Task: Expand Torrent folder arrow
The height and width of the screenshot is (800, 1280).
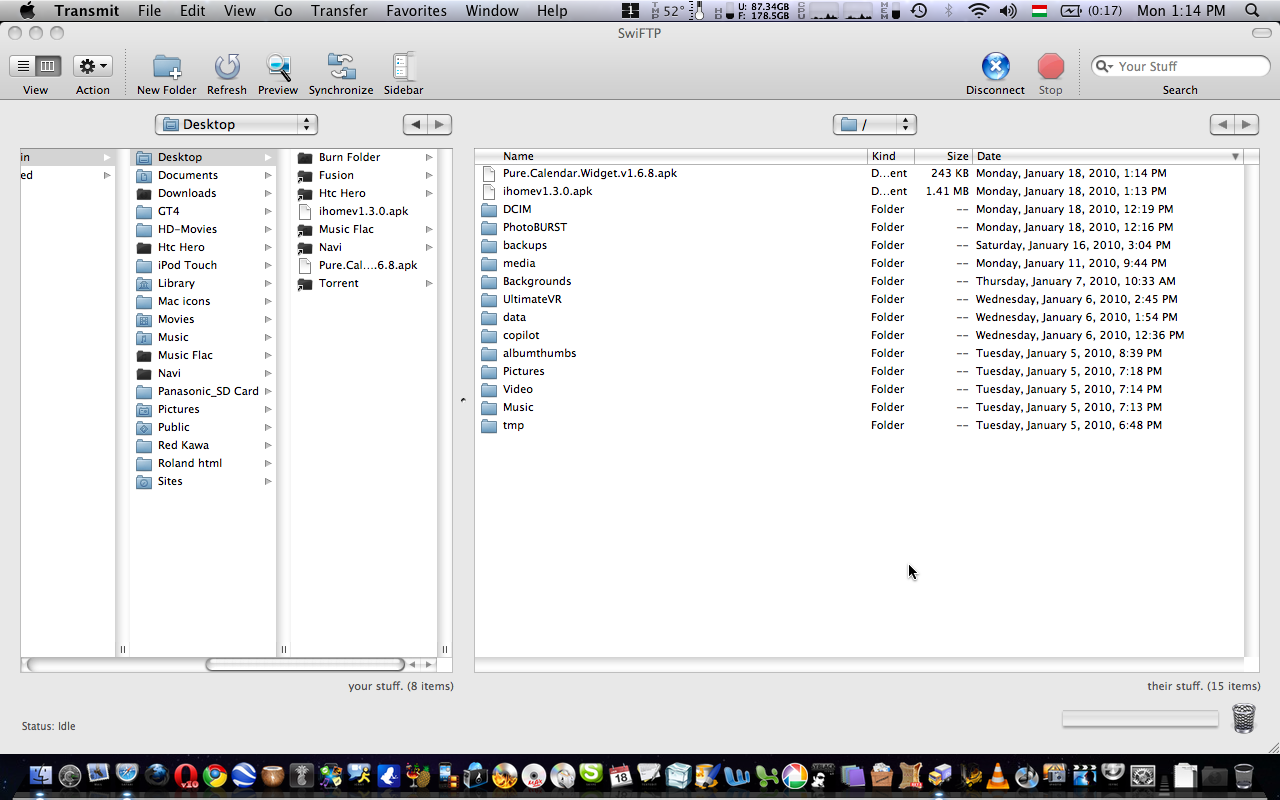Action: (429, 283)
